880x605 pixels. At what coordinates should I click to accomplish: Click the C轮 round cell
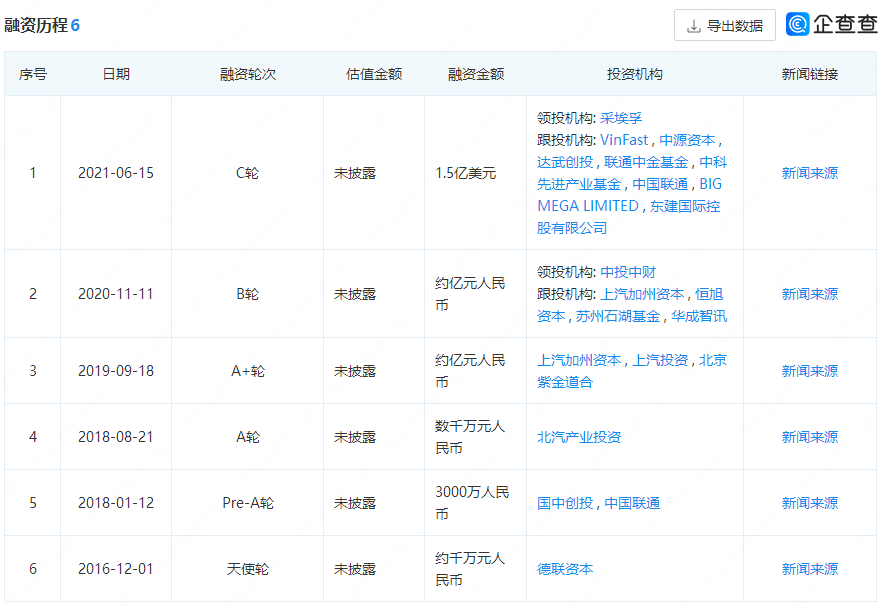(x=248, y=173)
